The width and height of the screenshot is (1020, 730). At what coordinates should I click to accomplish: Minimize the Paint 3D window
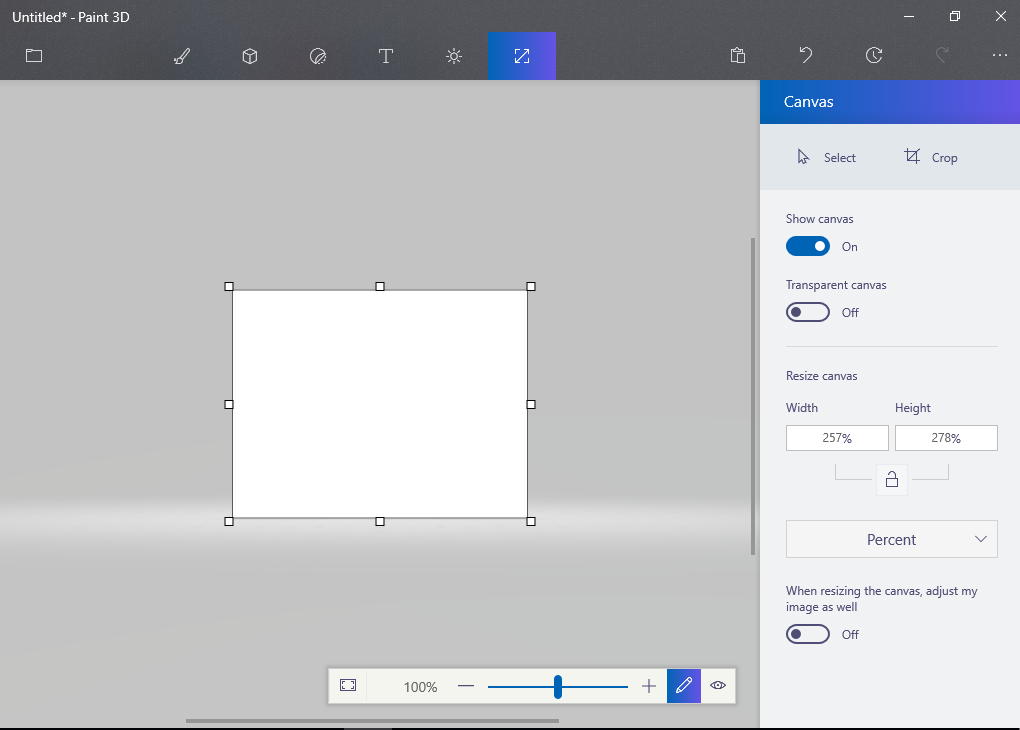(x=909, y=16)
